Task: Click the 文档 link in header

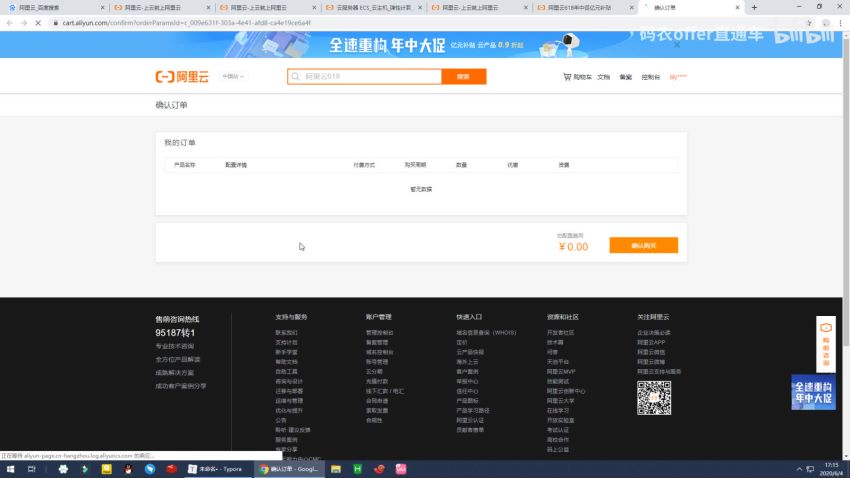Action: (603, 76)
